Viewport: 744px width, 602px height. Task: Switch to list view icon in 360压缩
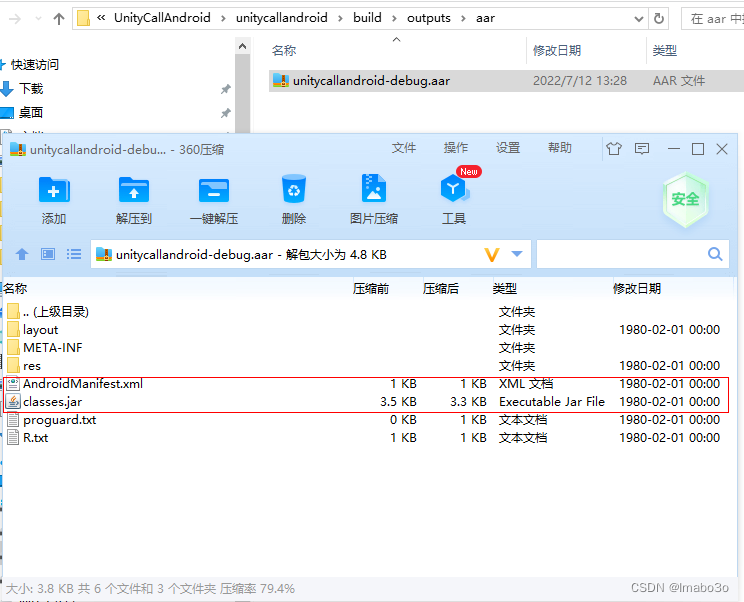click(74, 254)
